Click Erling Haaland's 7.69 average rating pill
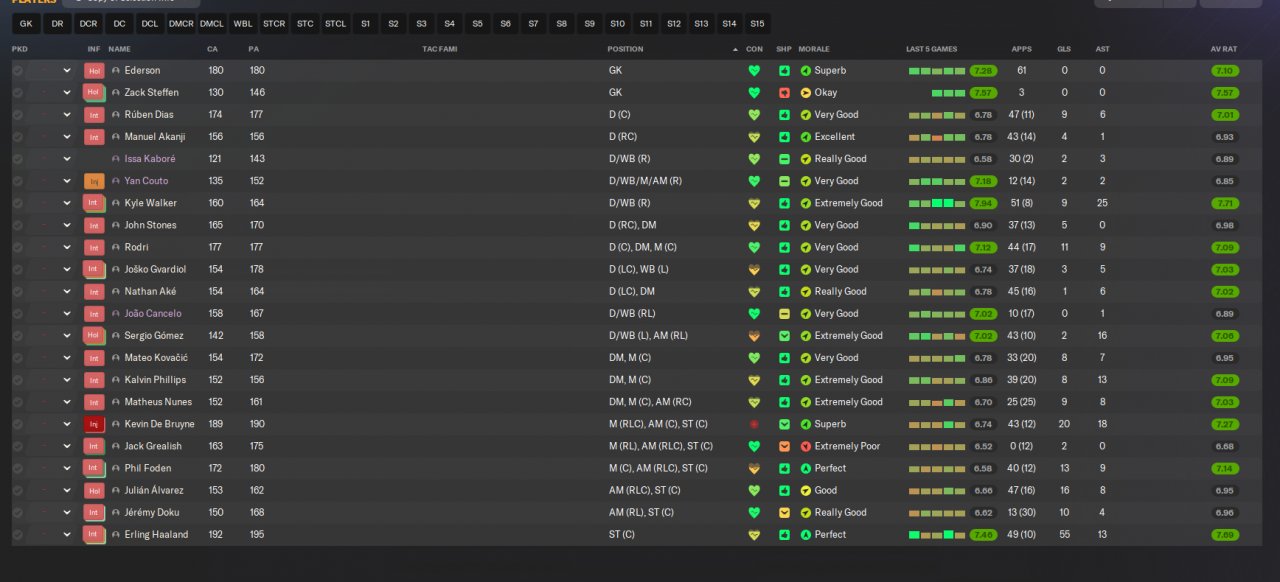 coord(1224,534)
